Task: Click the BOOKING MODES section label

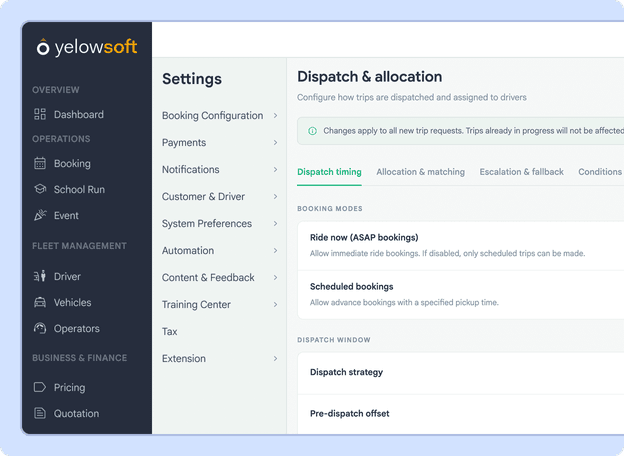Action: (x=330, y=209)
